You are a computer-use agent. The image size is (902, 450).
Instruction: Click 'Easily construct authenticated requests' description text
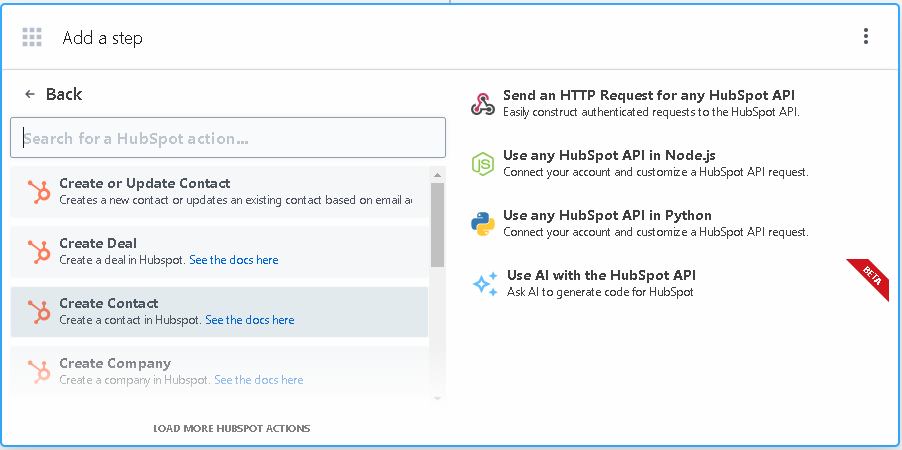tap(651, 112)
